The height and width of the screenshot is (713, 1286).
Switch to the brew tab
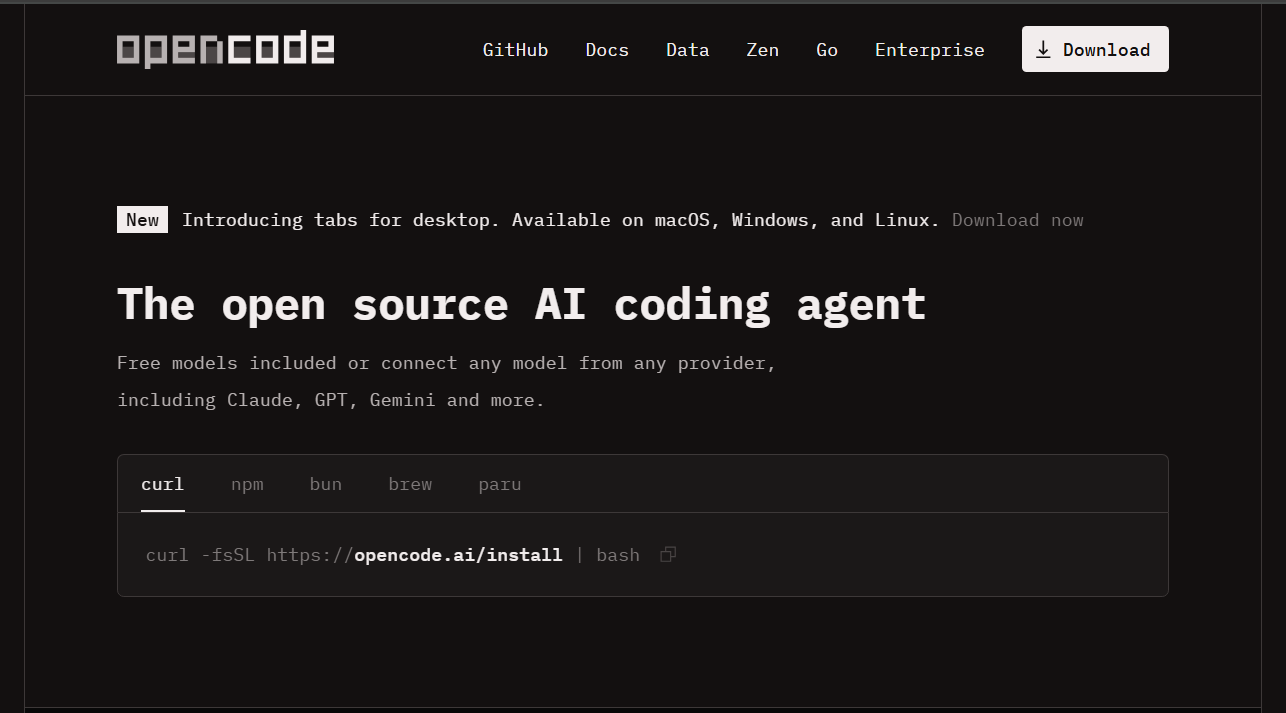(410, 484)
